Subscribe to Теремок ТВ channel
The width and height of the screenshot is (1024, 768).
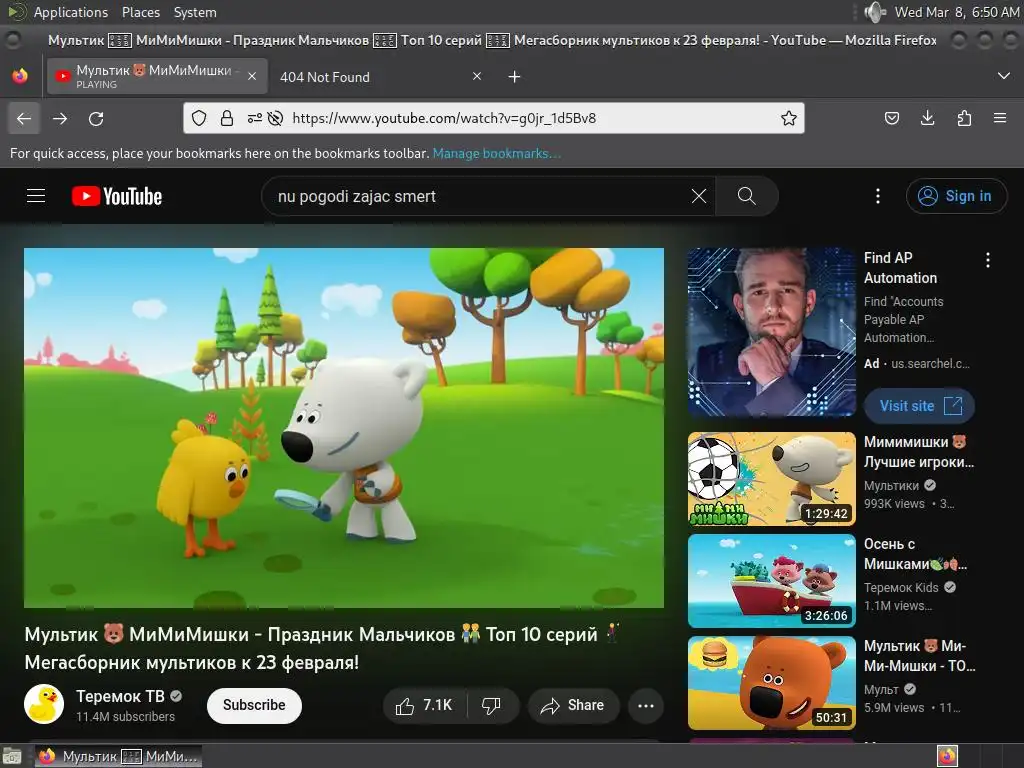pyautogui.click(x=254, y=705)
